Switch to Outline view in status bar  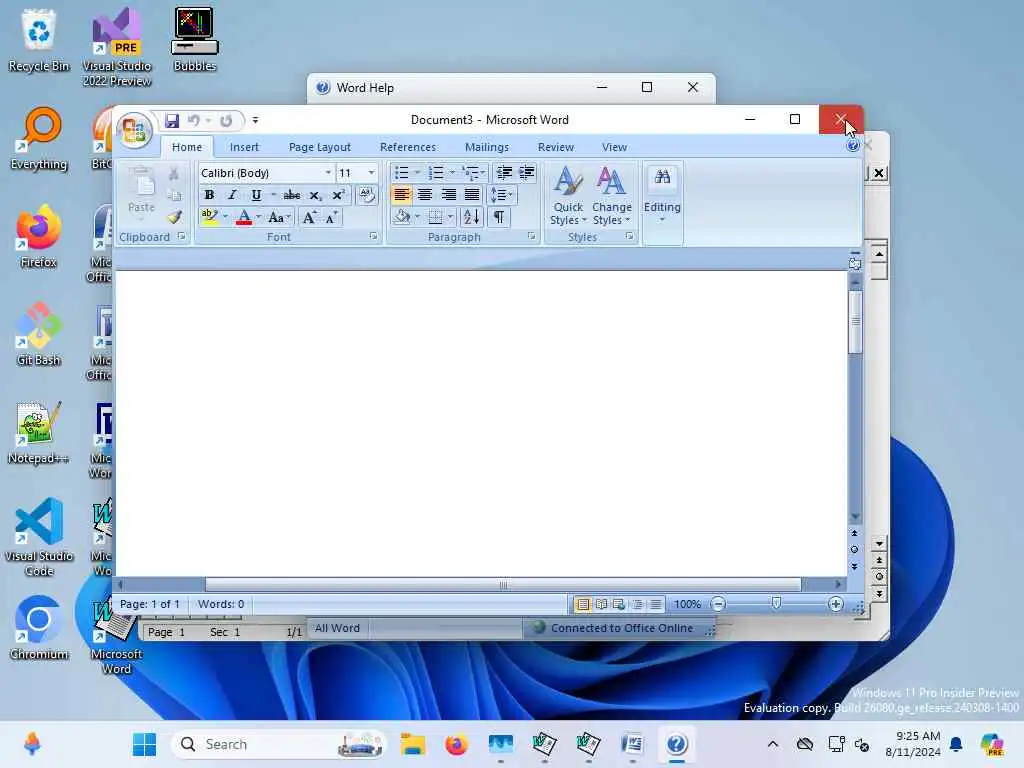coord(637,604)
